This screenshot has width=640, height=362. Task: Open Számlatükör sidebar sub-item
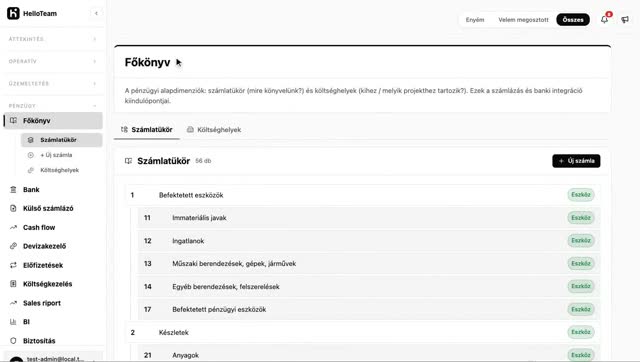[62, 140]
